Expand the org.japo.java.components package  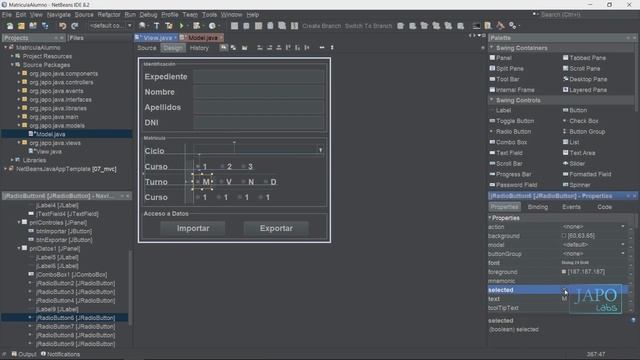18,73
